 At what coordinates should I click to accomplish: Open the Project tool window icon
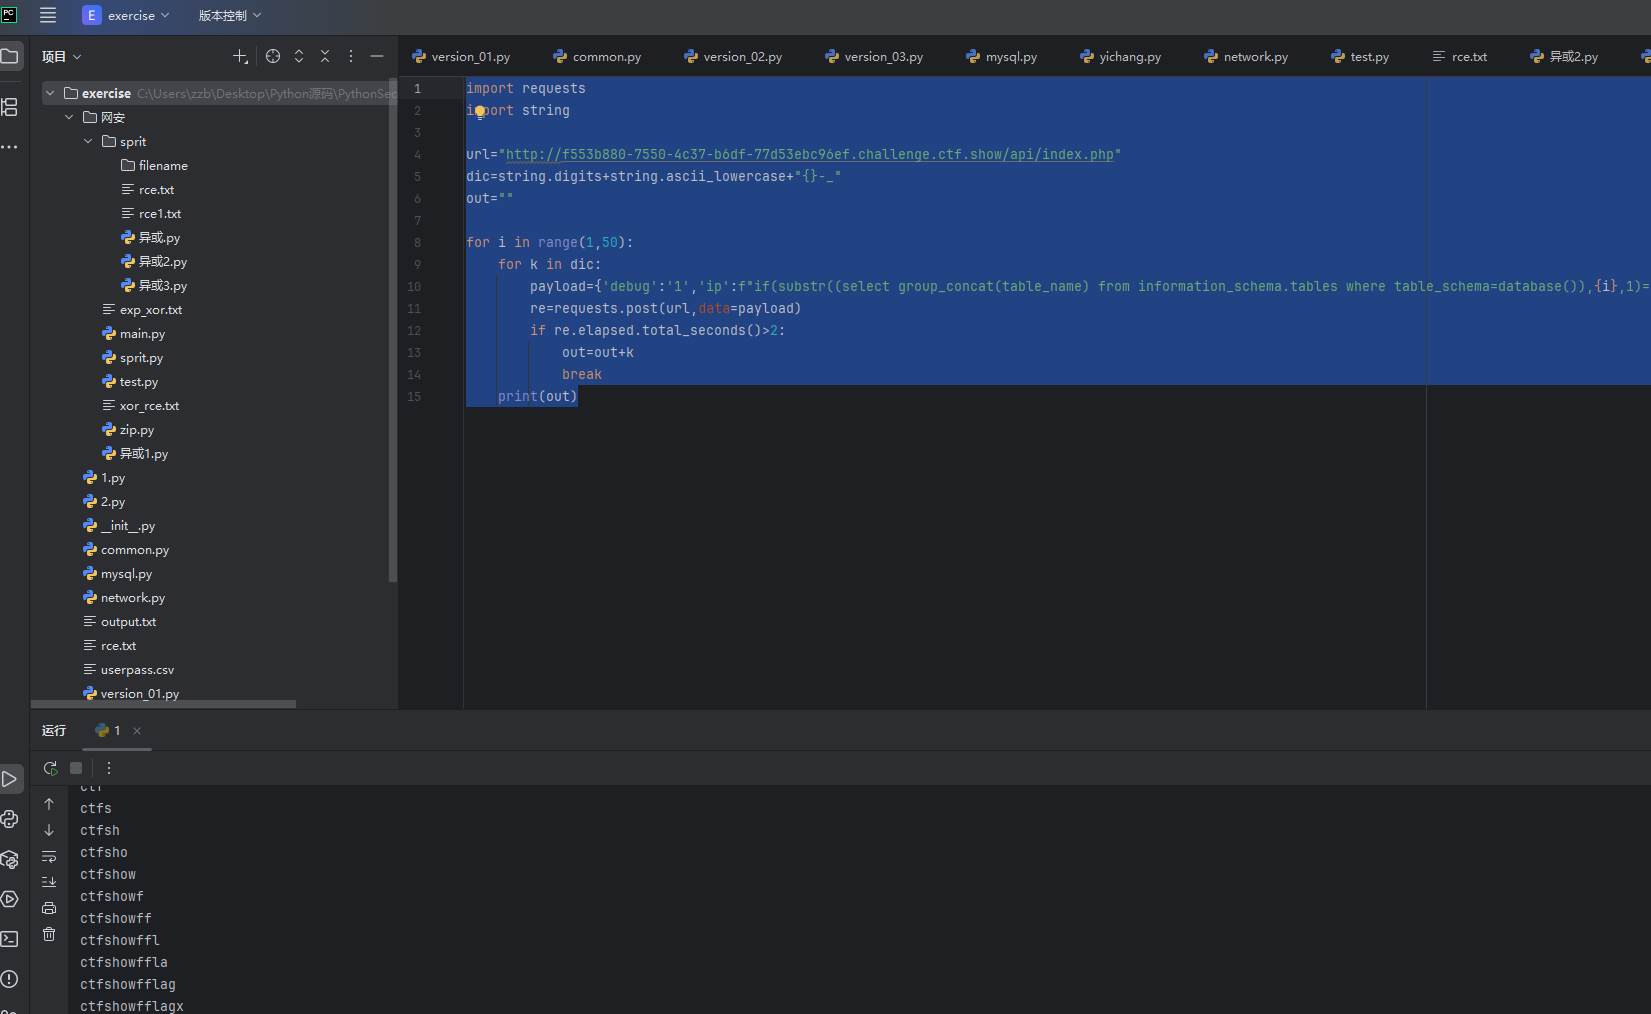click(x=9, y=56)
